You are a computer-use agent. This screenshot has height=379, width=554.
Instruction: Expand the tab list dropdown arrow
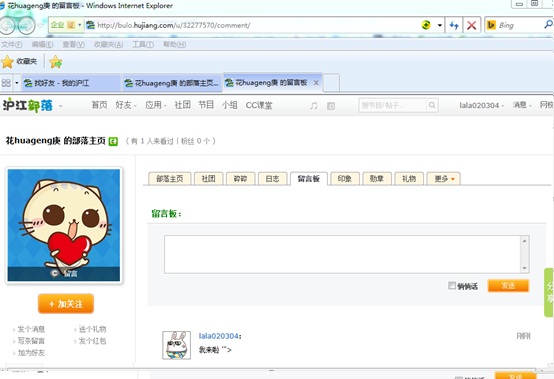(x=17, y=83)
